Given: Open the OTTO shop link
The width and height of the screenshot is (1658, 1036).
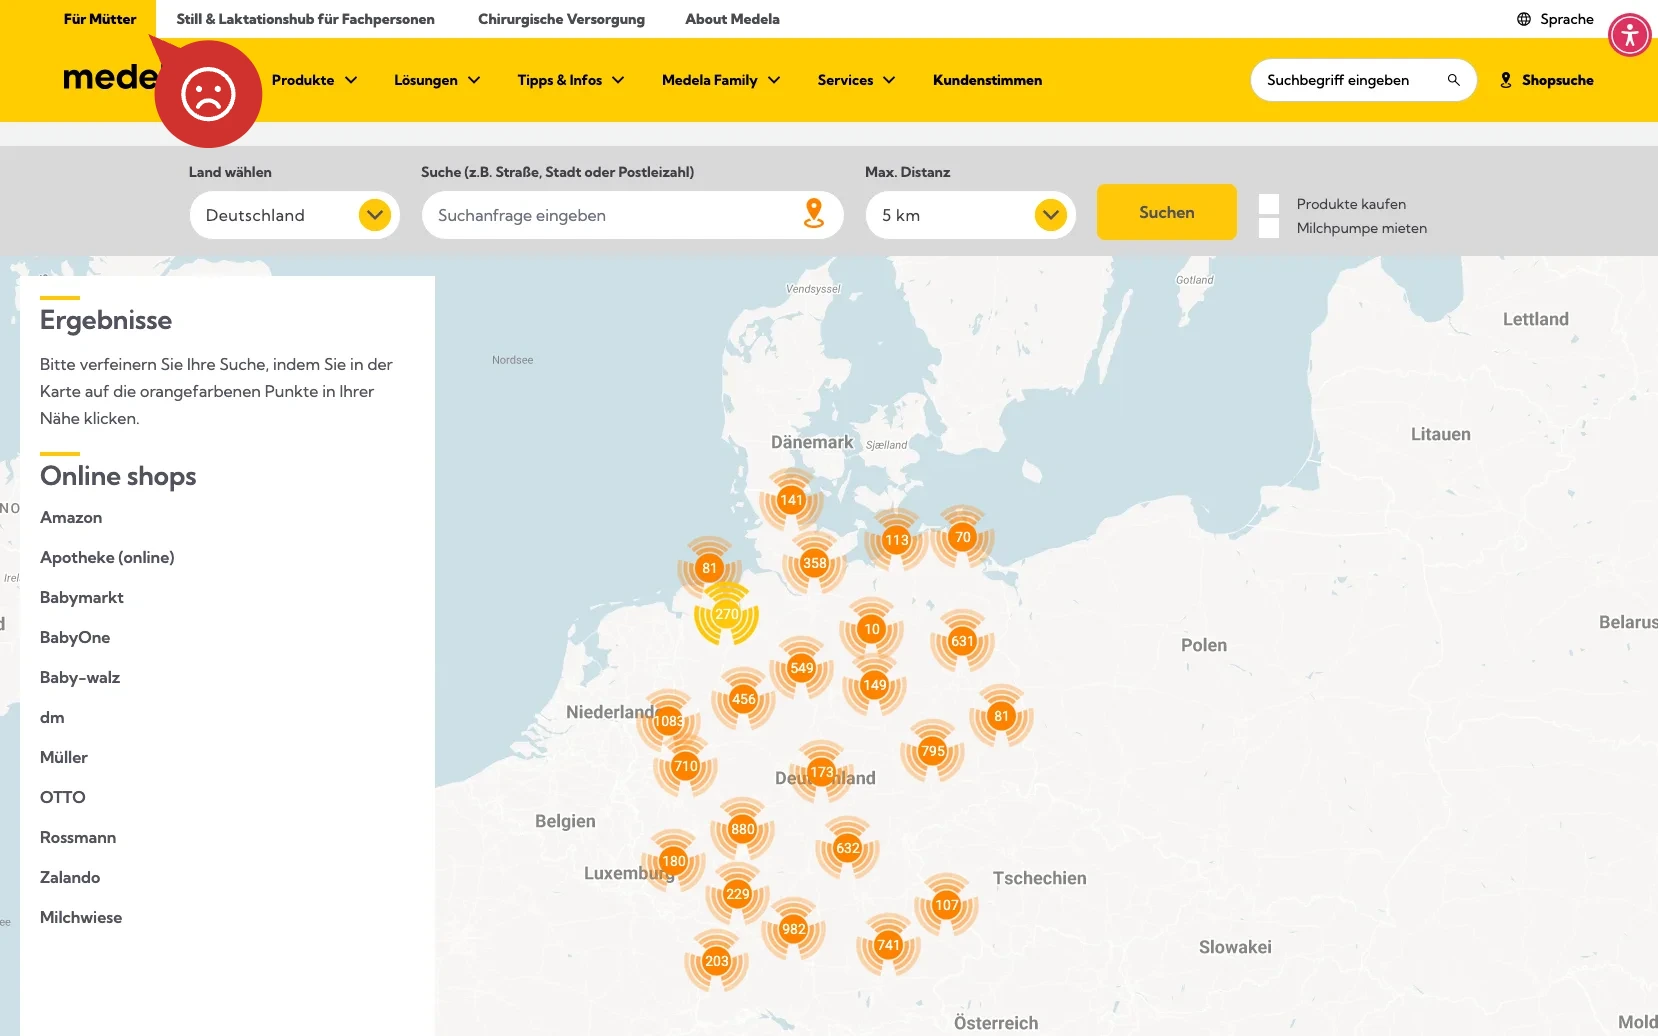Looking at the screenshot, I should [x=63, y=797].
